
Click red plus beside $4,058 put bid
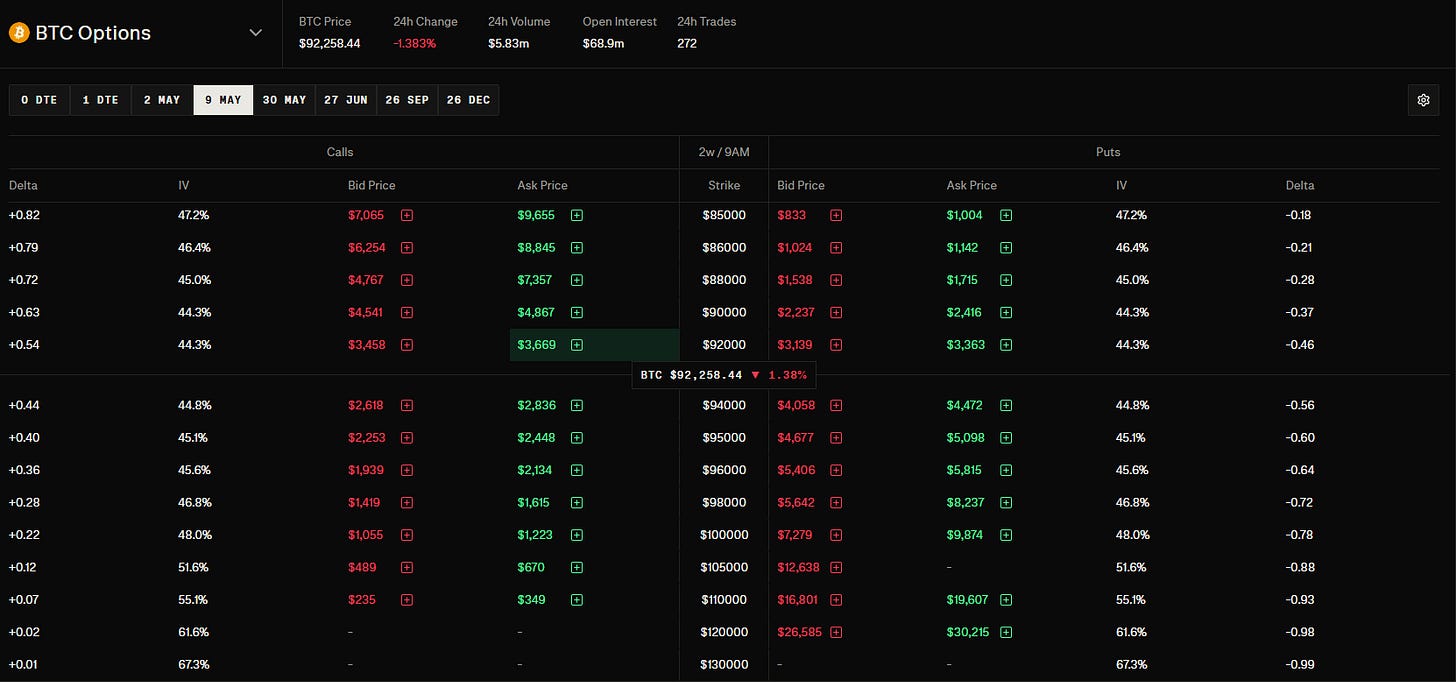836,405
